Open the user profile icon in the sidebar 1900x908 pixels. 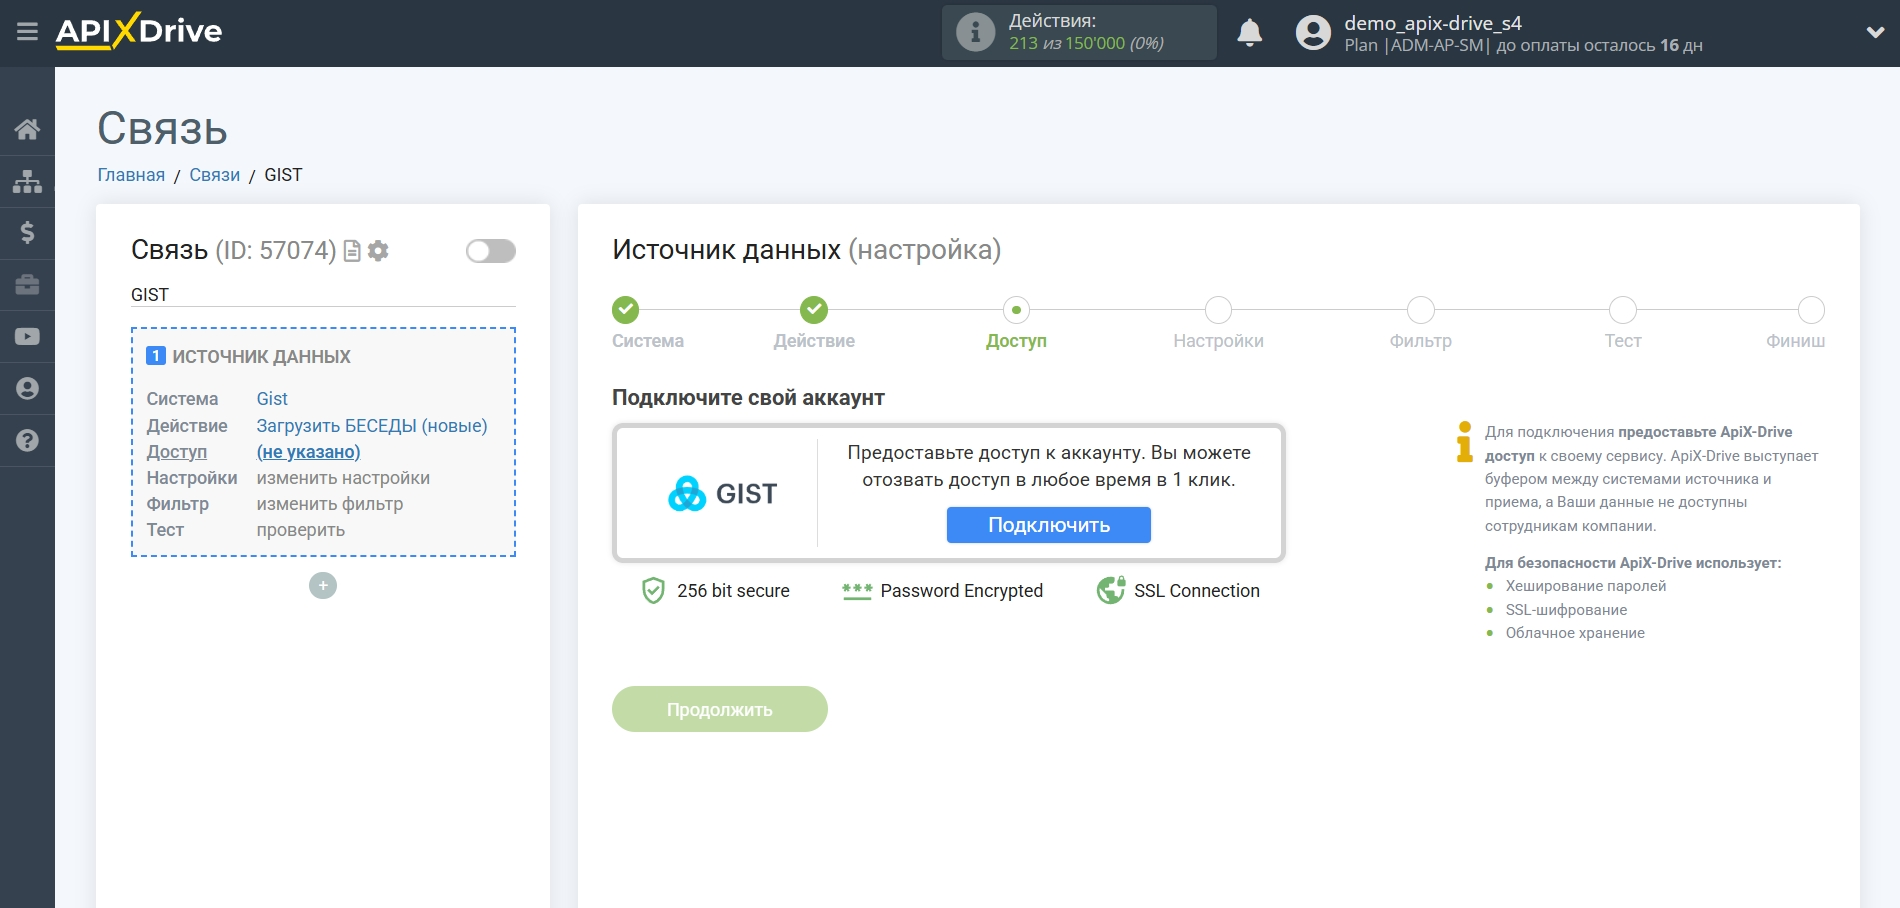pyautogui.click(x=27, y=388)
